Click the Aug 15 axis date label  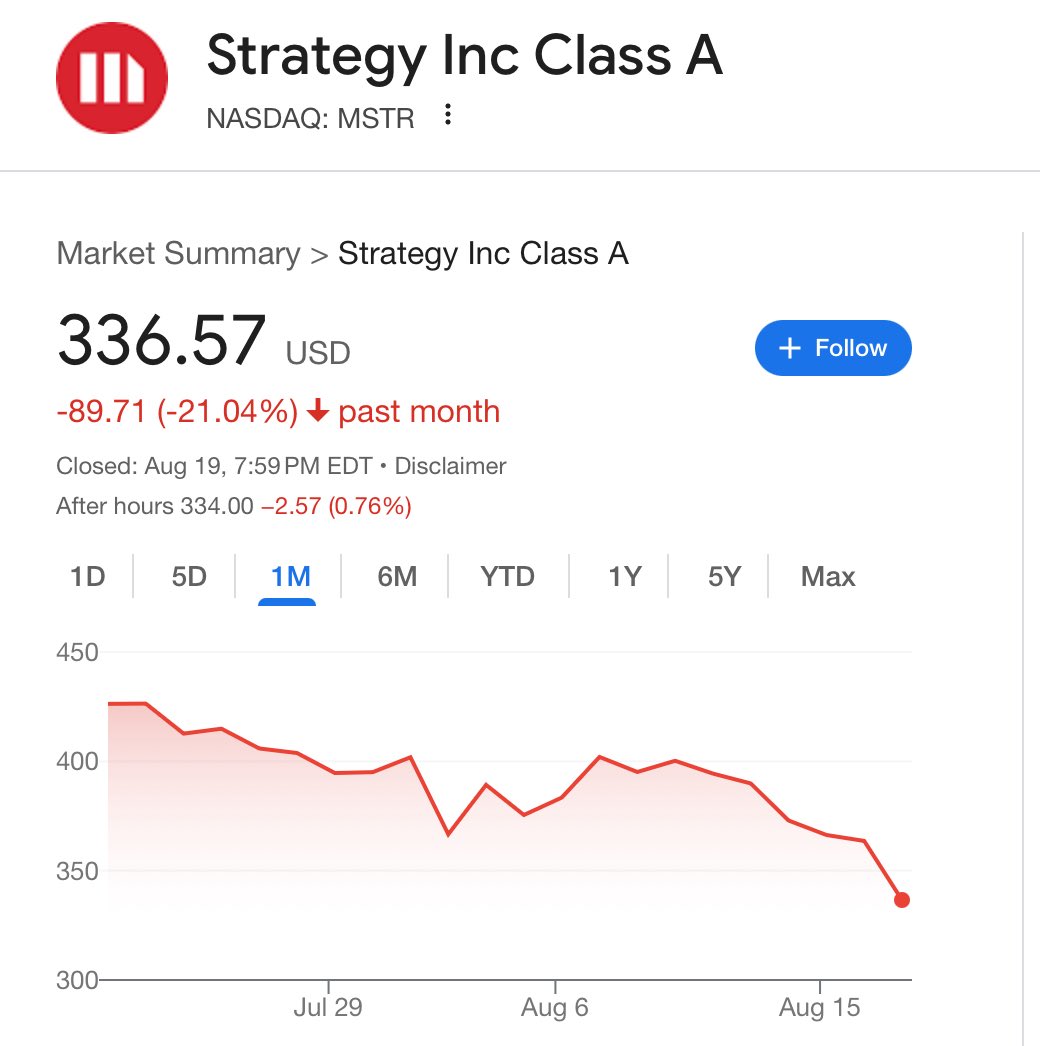(819, 1007)
